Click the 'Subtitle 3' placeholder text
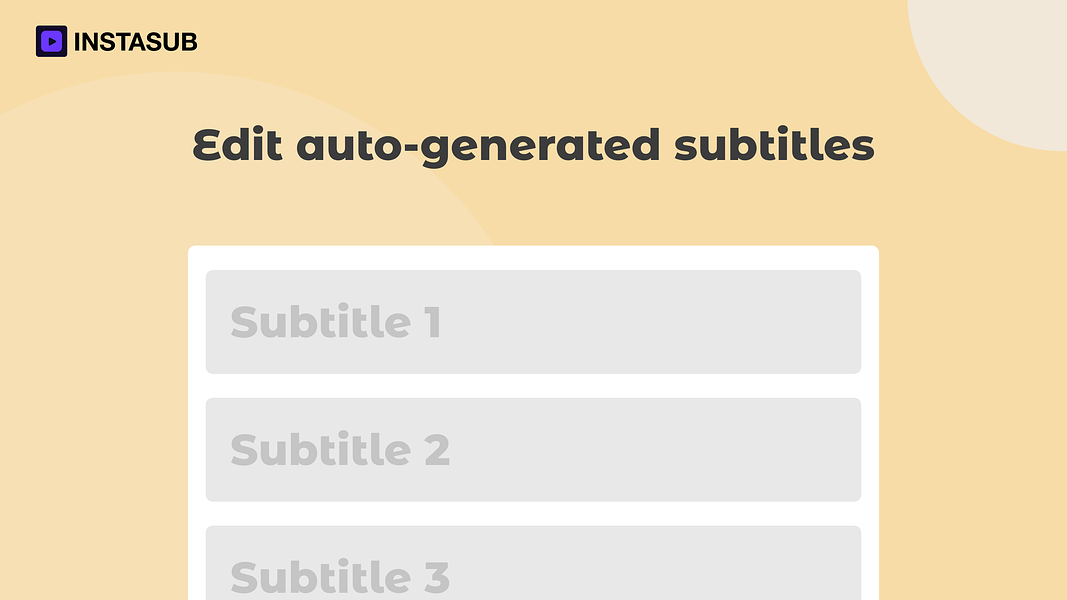Viewport: 1067px width, 600px height. [x=340, y=577]
